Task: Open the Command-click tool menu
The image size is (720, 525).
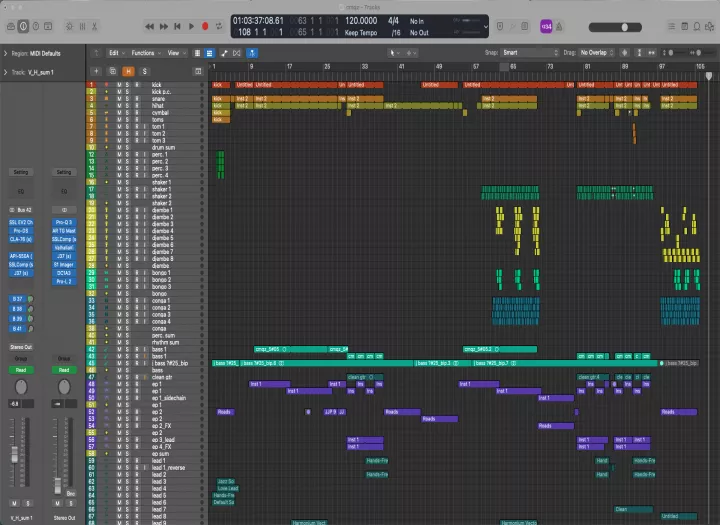Action: pos(411,53)
